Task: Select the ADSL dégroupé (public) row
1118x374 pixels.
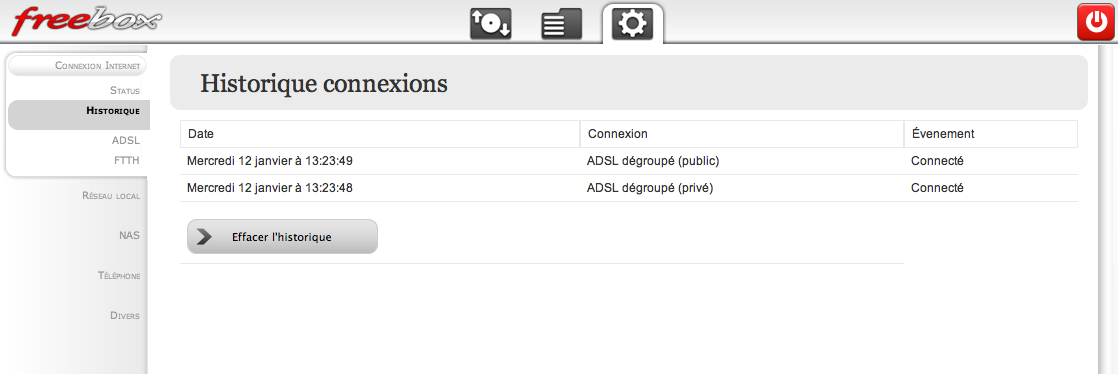Action: point(629,161)
